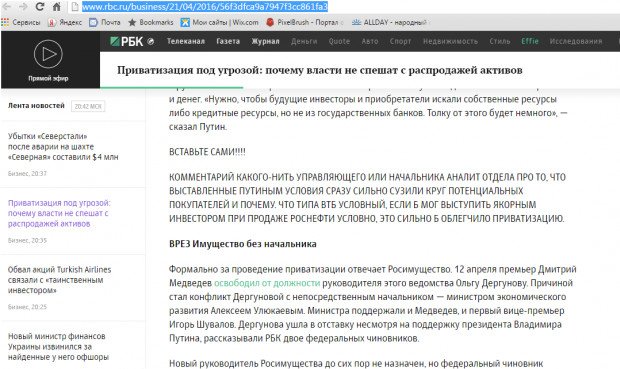Open the Спорт section
Image resolution: width=620 pixels, height=369 pixels.
pyautogui.click(x=400, y=41)
